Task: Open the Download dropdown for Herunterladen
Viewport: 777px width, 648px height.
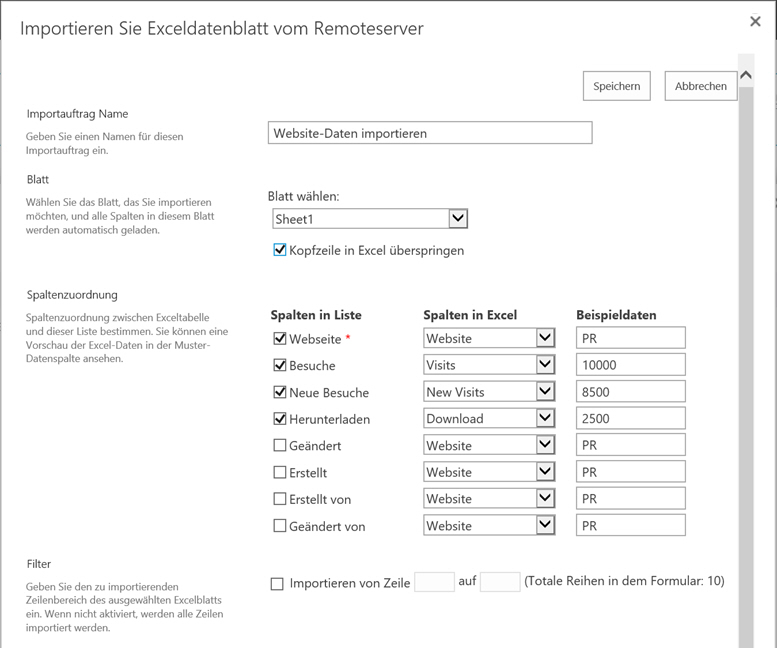Action: pos(489,418)
